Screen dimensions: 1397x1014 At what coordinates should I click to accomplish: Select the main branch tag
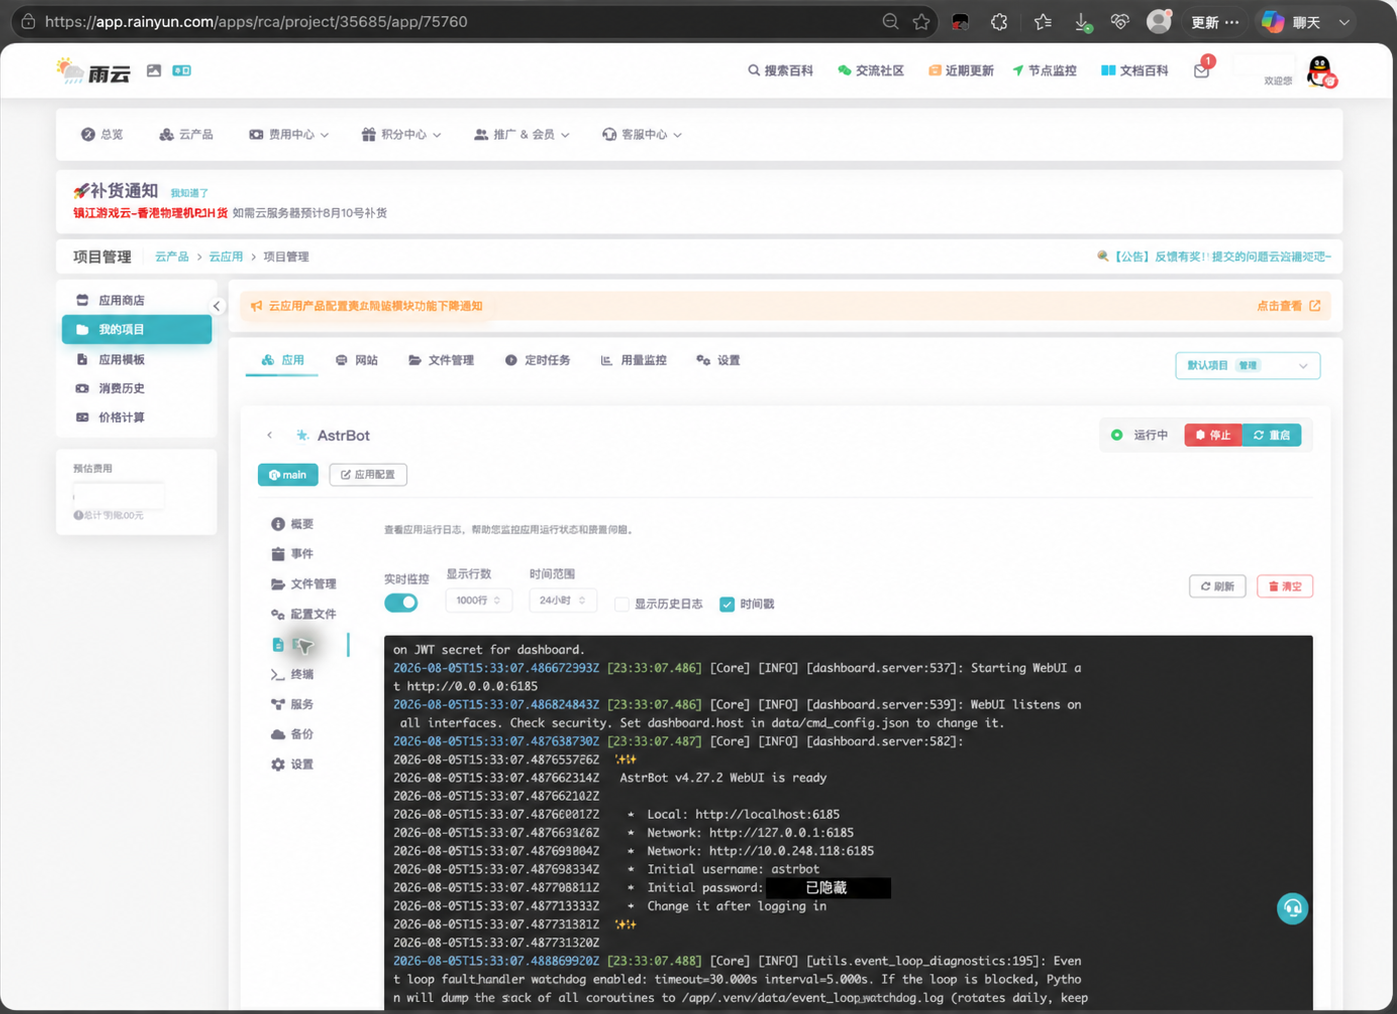[x=288, y=475]
